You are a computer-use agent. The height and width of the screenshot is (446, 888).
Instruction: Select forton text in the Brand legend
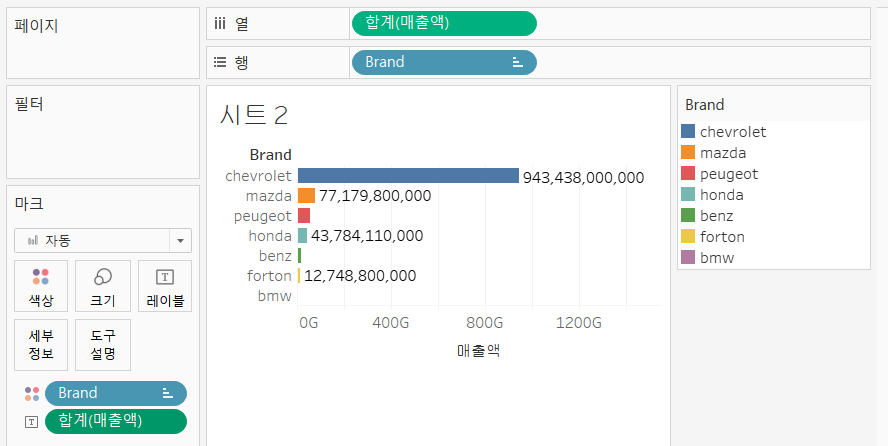(722, 237)
